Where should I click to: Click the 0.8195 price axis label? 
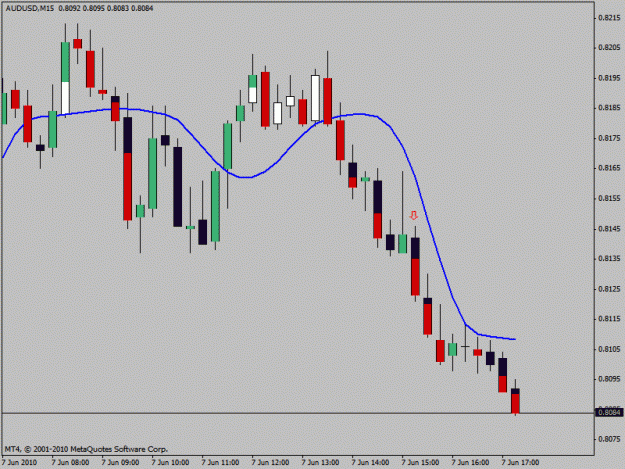click(609, 78)
